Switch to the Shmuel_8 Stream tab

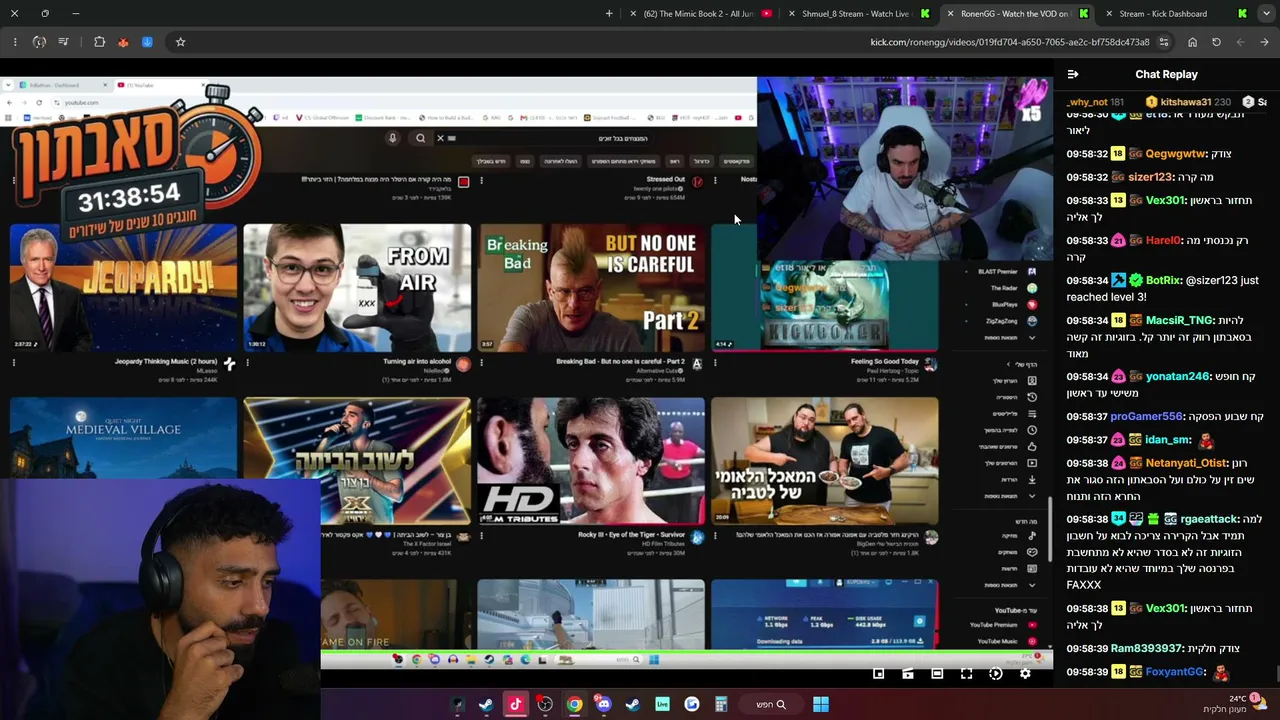[860, 14]
